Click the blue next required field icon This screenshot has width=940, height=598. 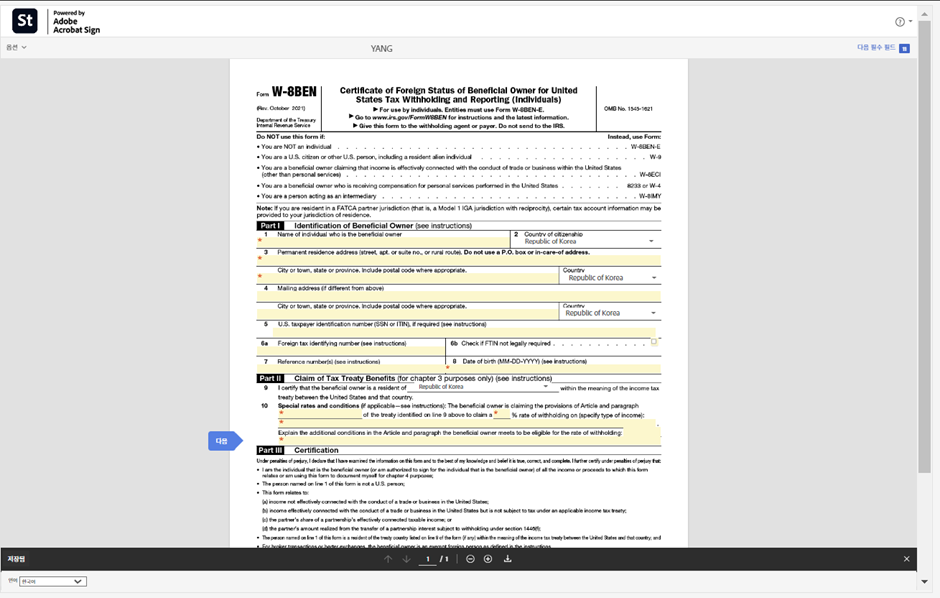[x=905, y=49]
